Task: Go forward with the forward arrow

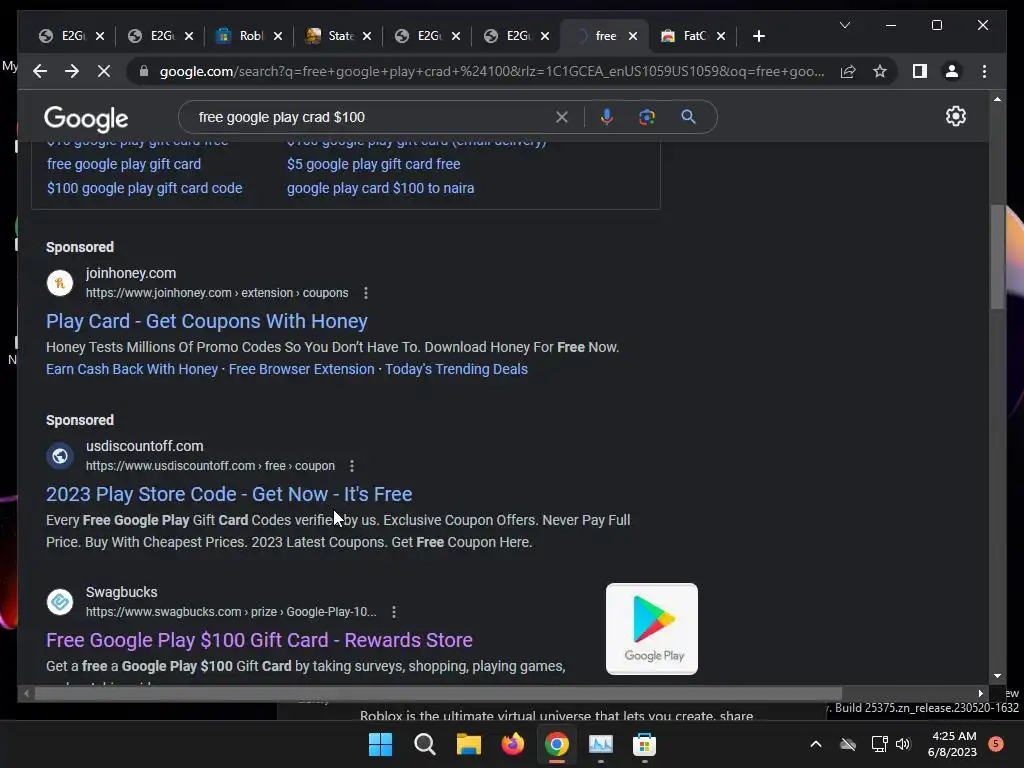Action: (72, 71)
